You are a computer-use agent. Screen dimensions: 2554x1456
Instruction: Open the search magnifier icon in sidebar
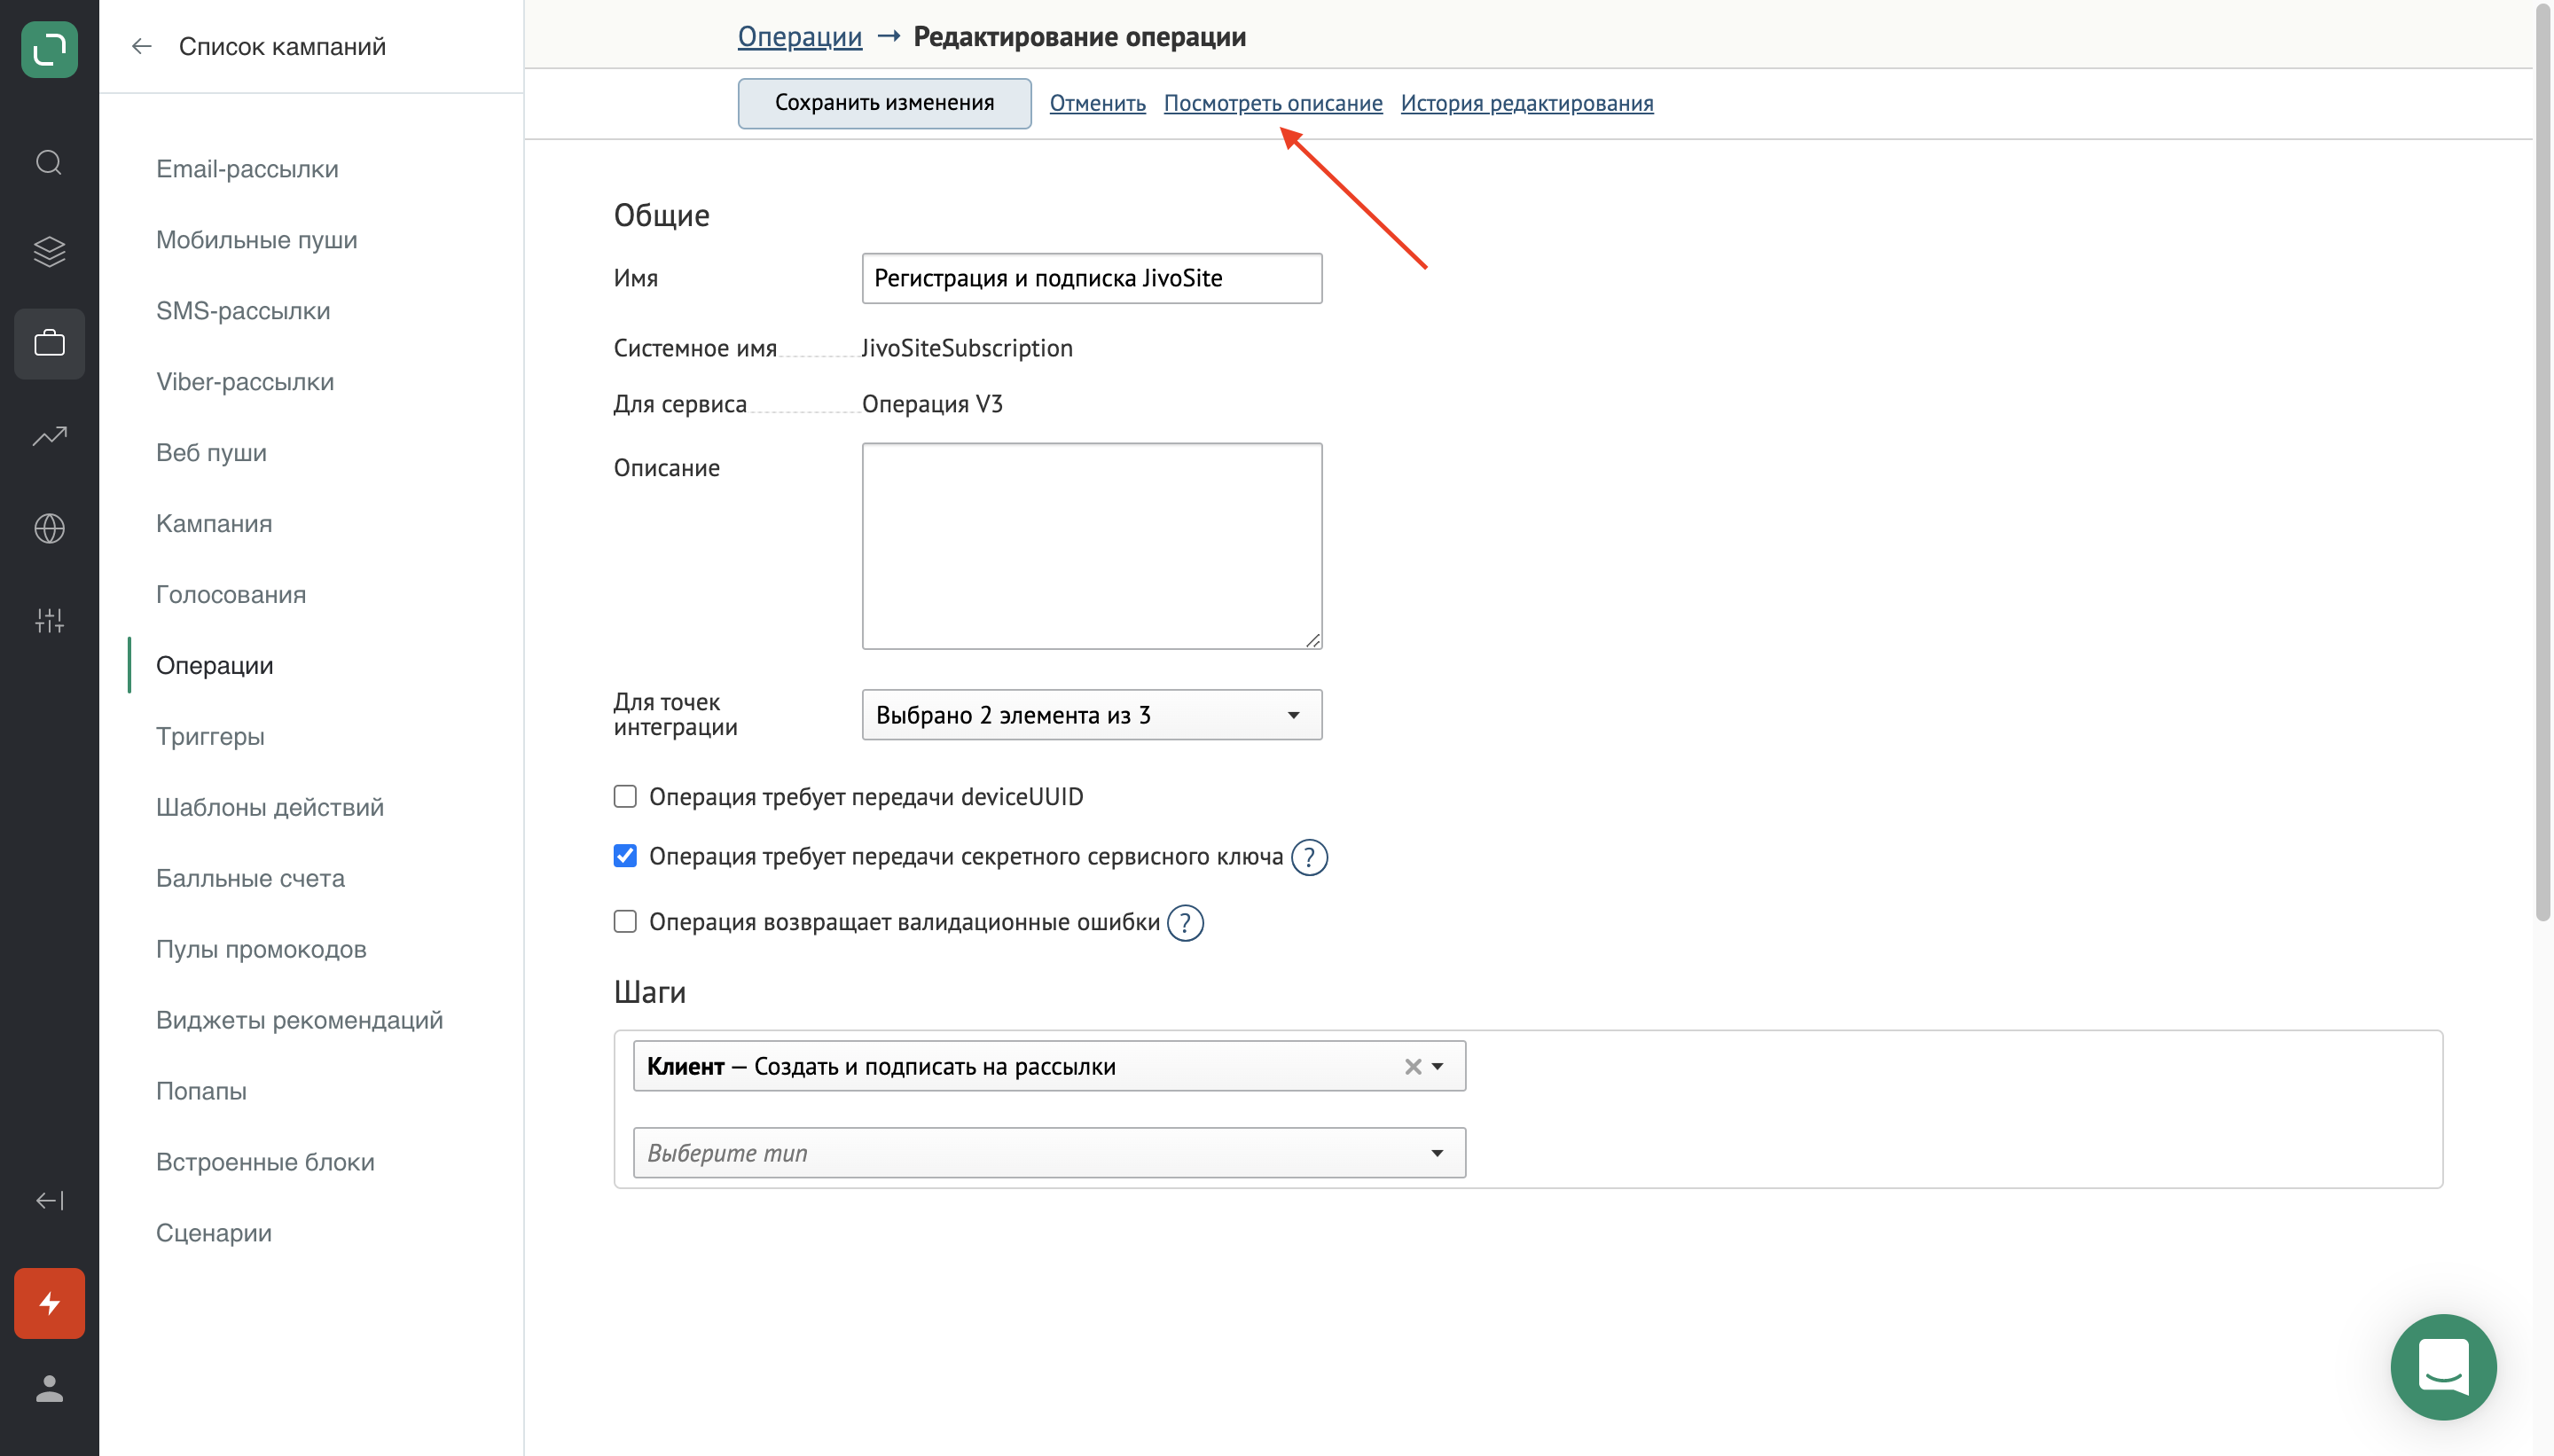pos(49,162)
